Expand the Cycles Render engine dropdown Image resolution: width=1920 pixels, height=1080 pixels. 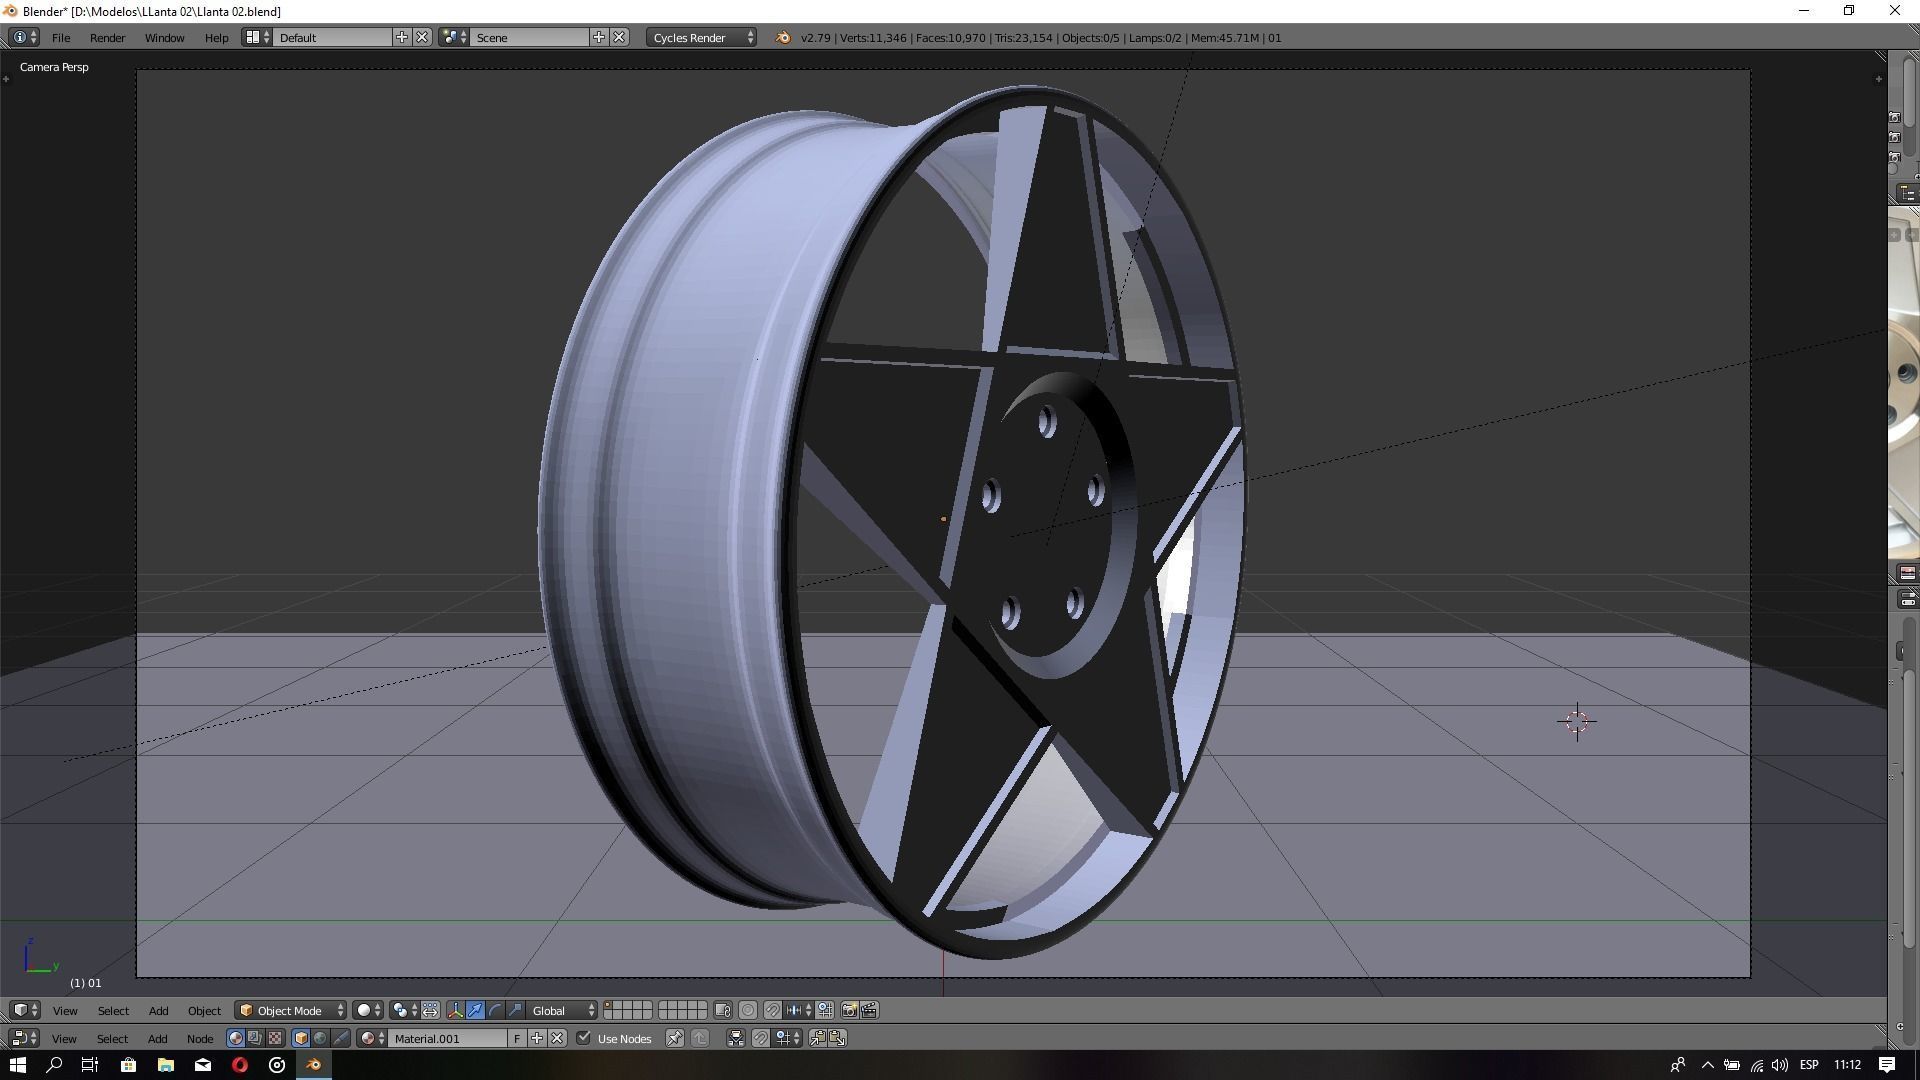(702, 37)
